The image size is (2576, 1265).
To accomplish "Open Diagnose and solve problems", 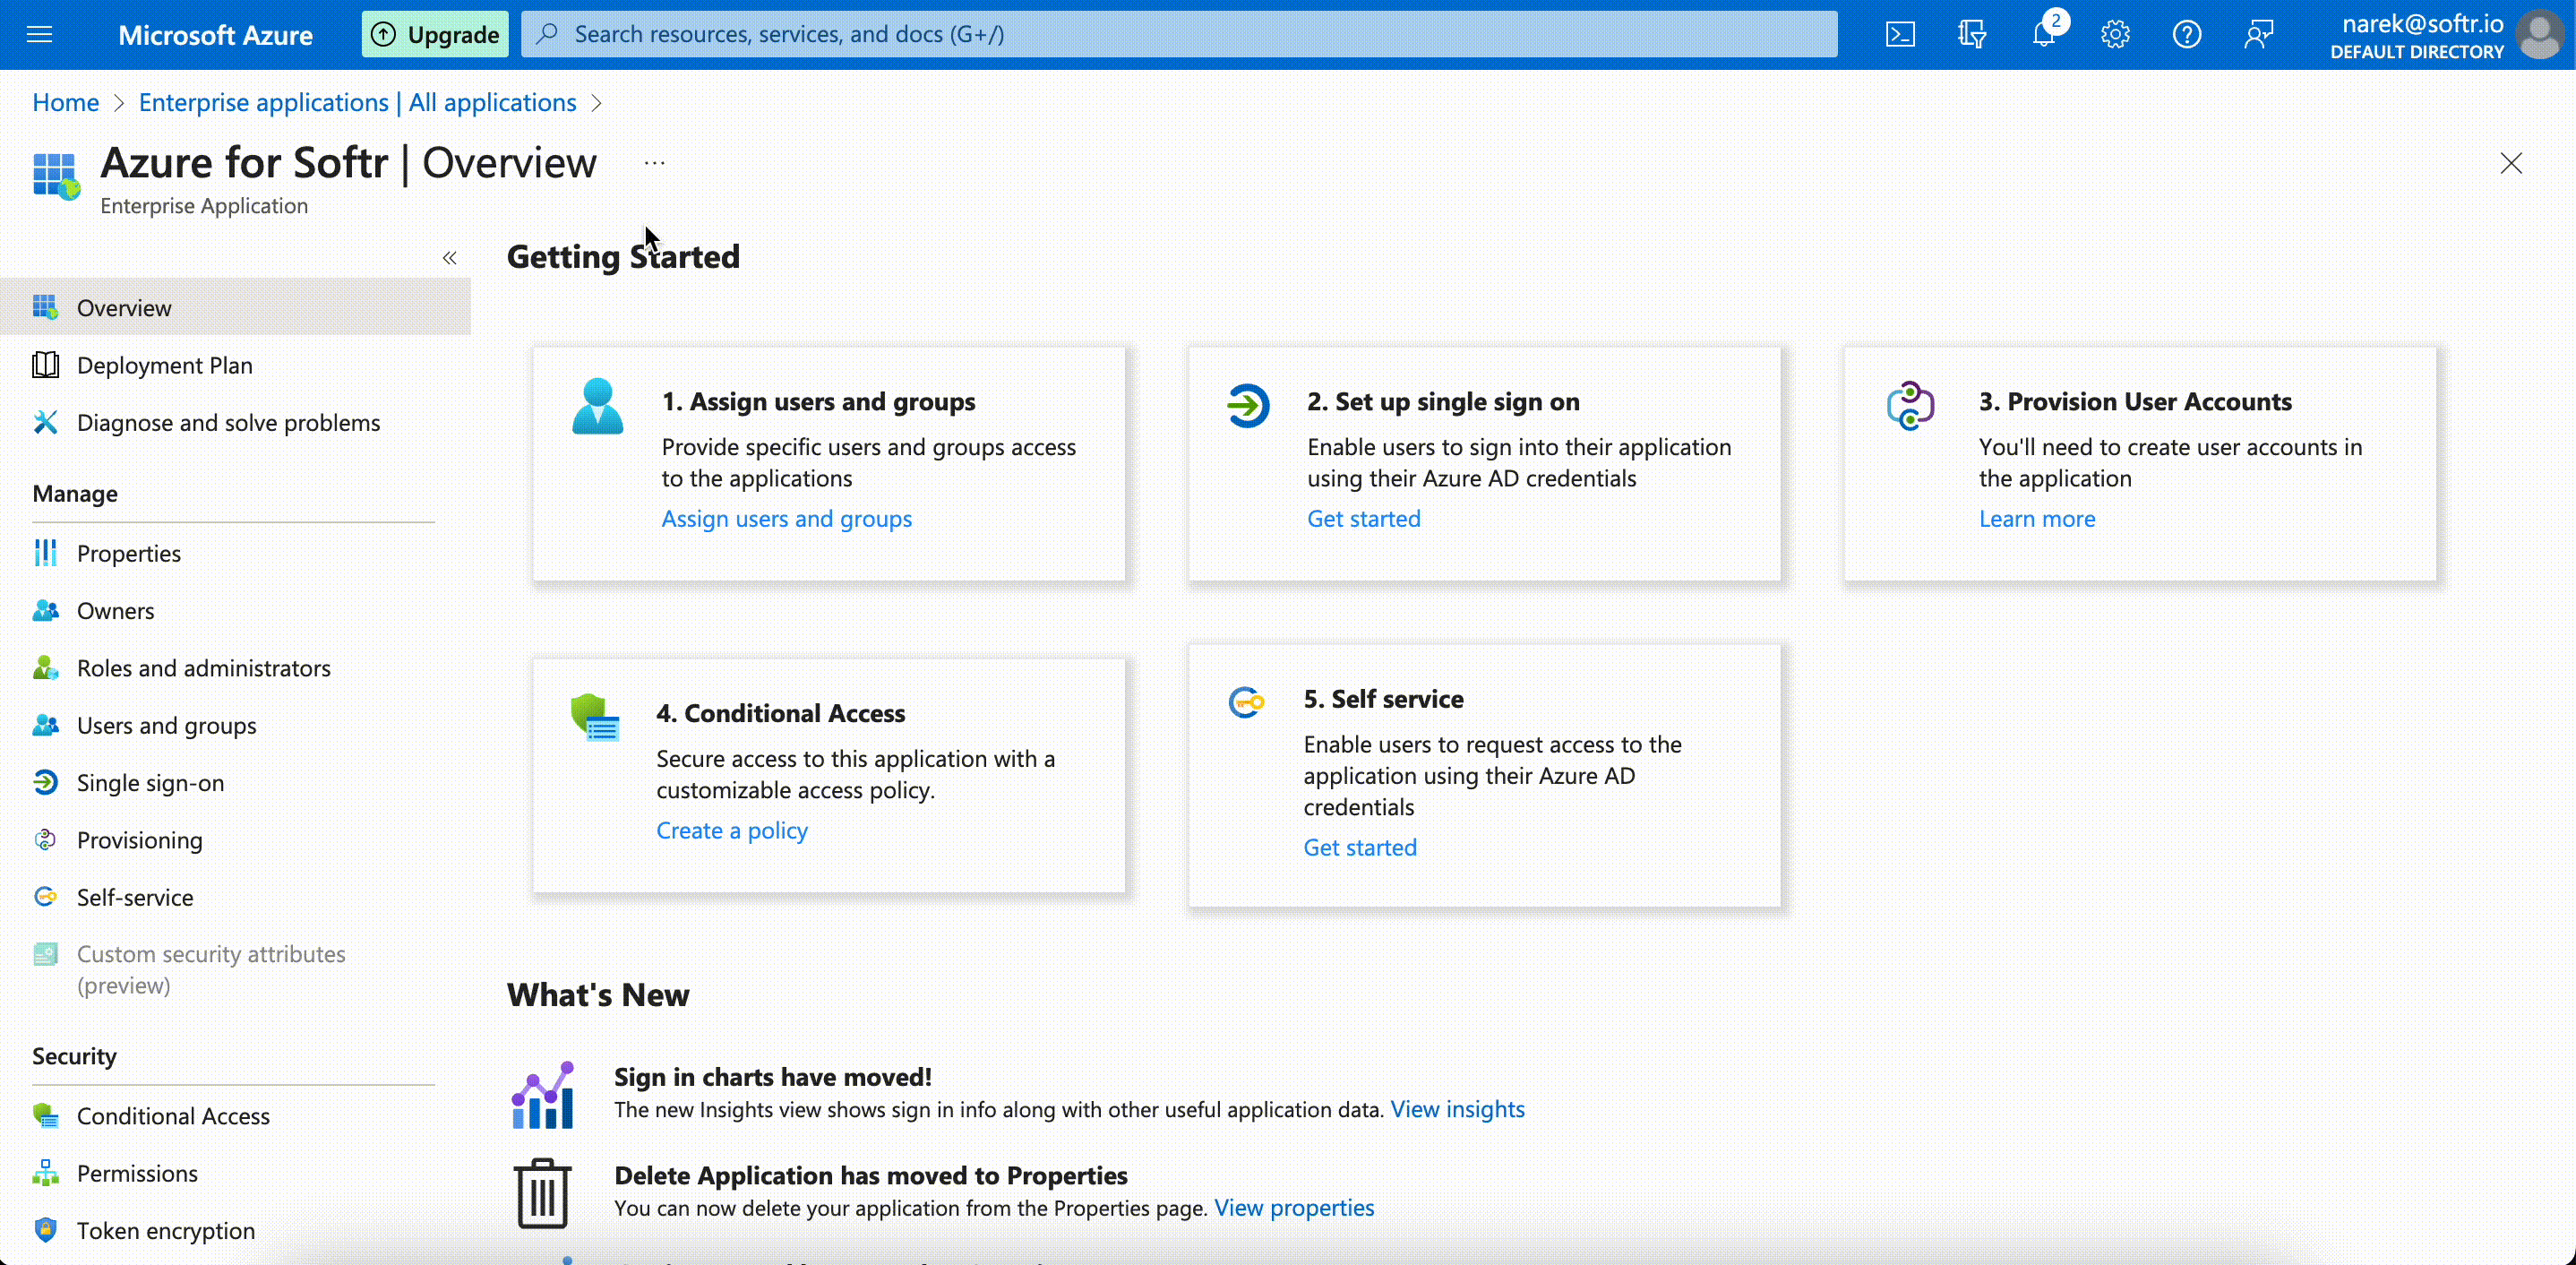I will pyautogui.click(x=228, y=422).
